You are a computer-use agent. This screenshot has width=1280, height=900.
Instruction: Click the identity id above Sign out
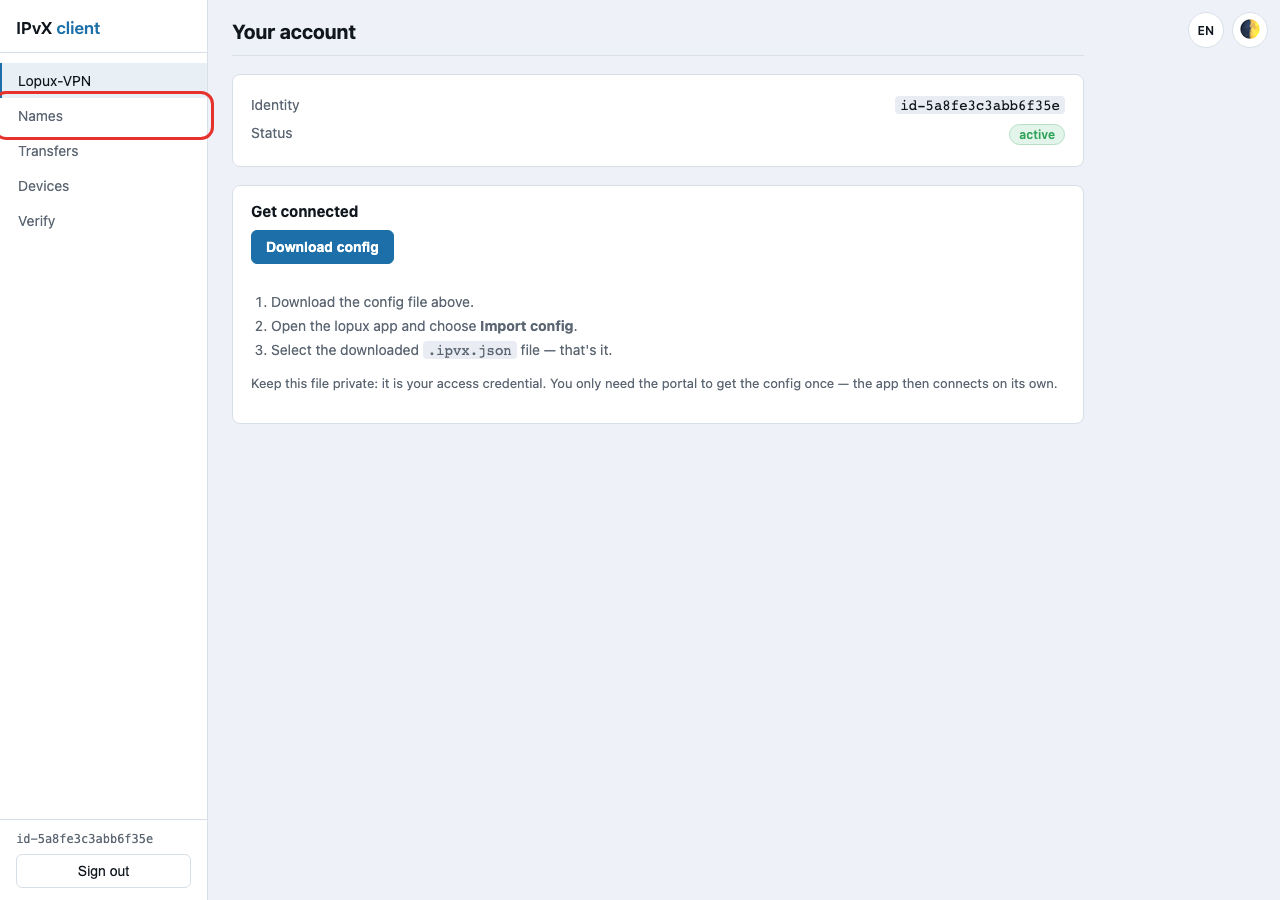[85, 839]
